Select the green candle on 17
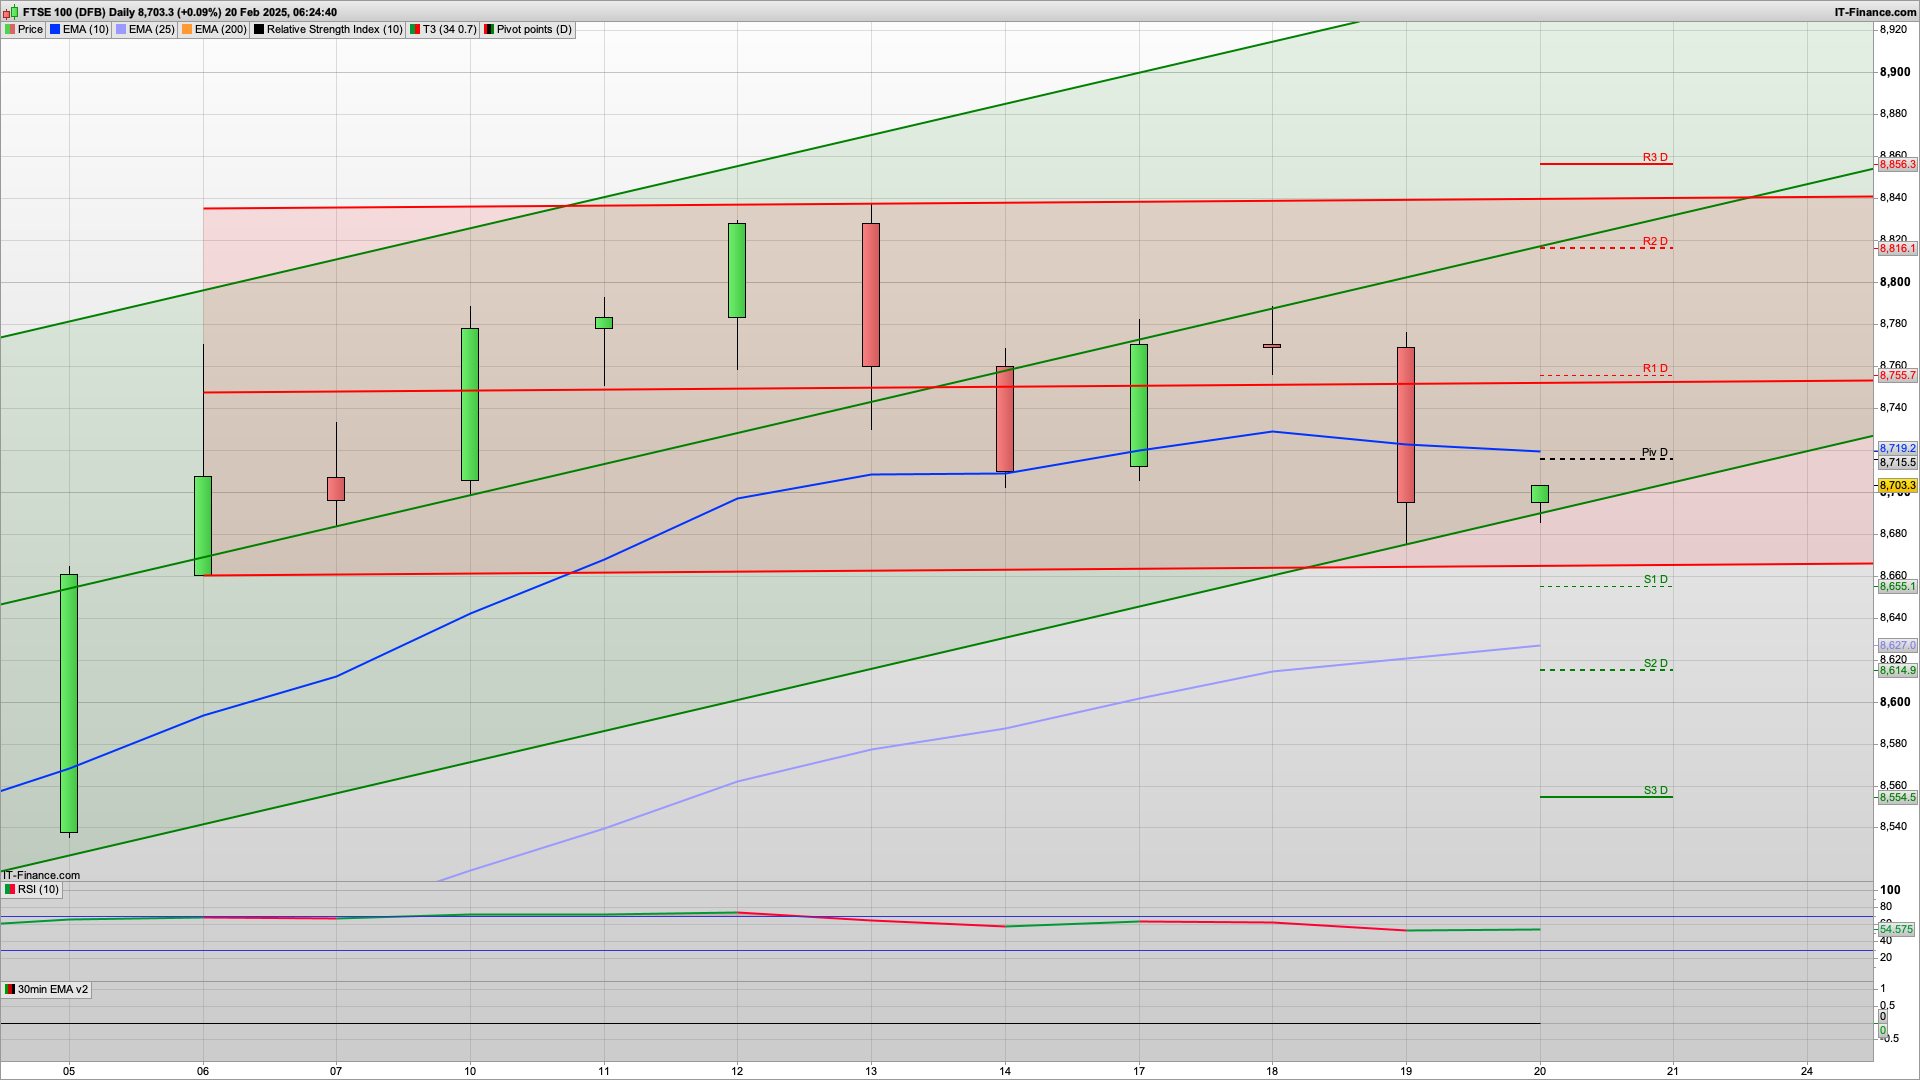 click(1139, 405)
